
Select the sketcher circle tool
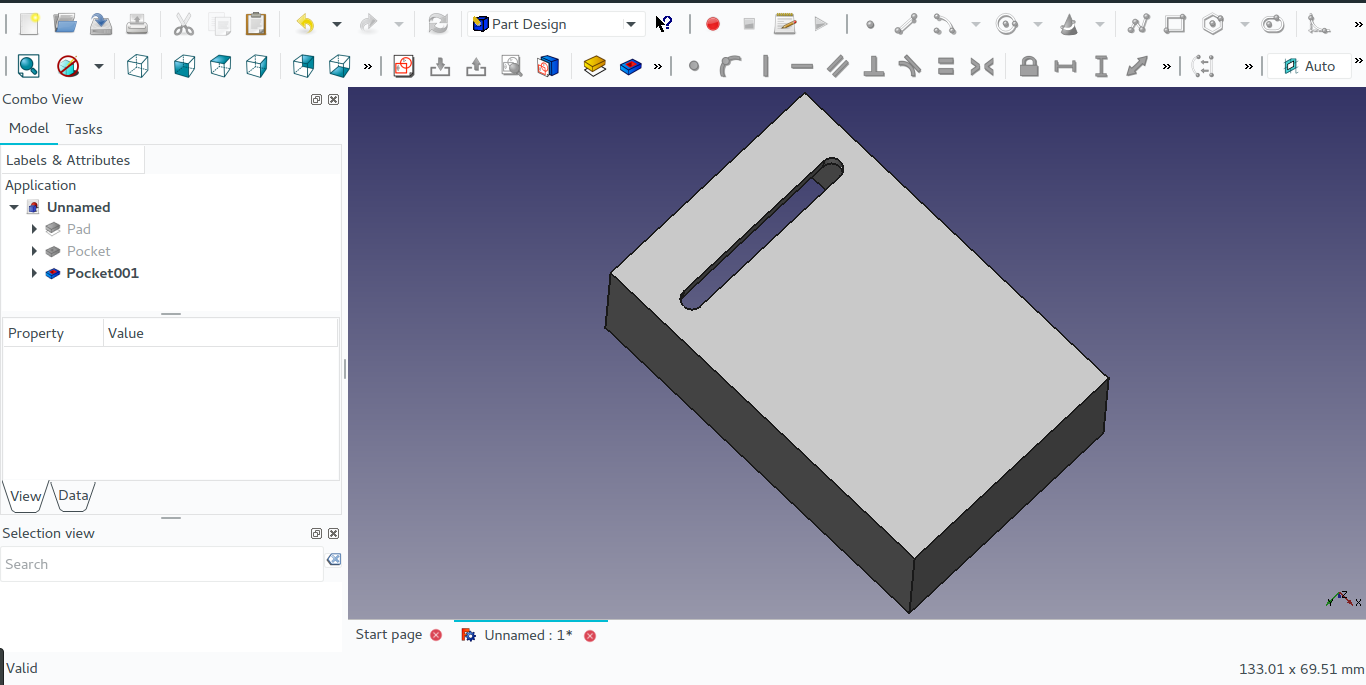point(1007,24)
